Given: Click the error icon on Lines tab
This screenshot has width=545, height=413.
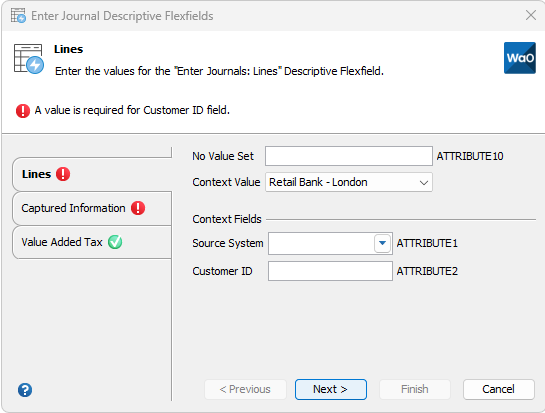Looking at the screenshot, I should 63,174.
